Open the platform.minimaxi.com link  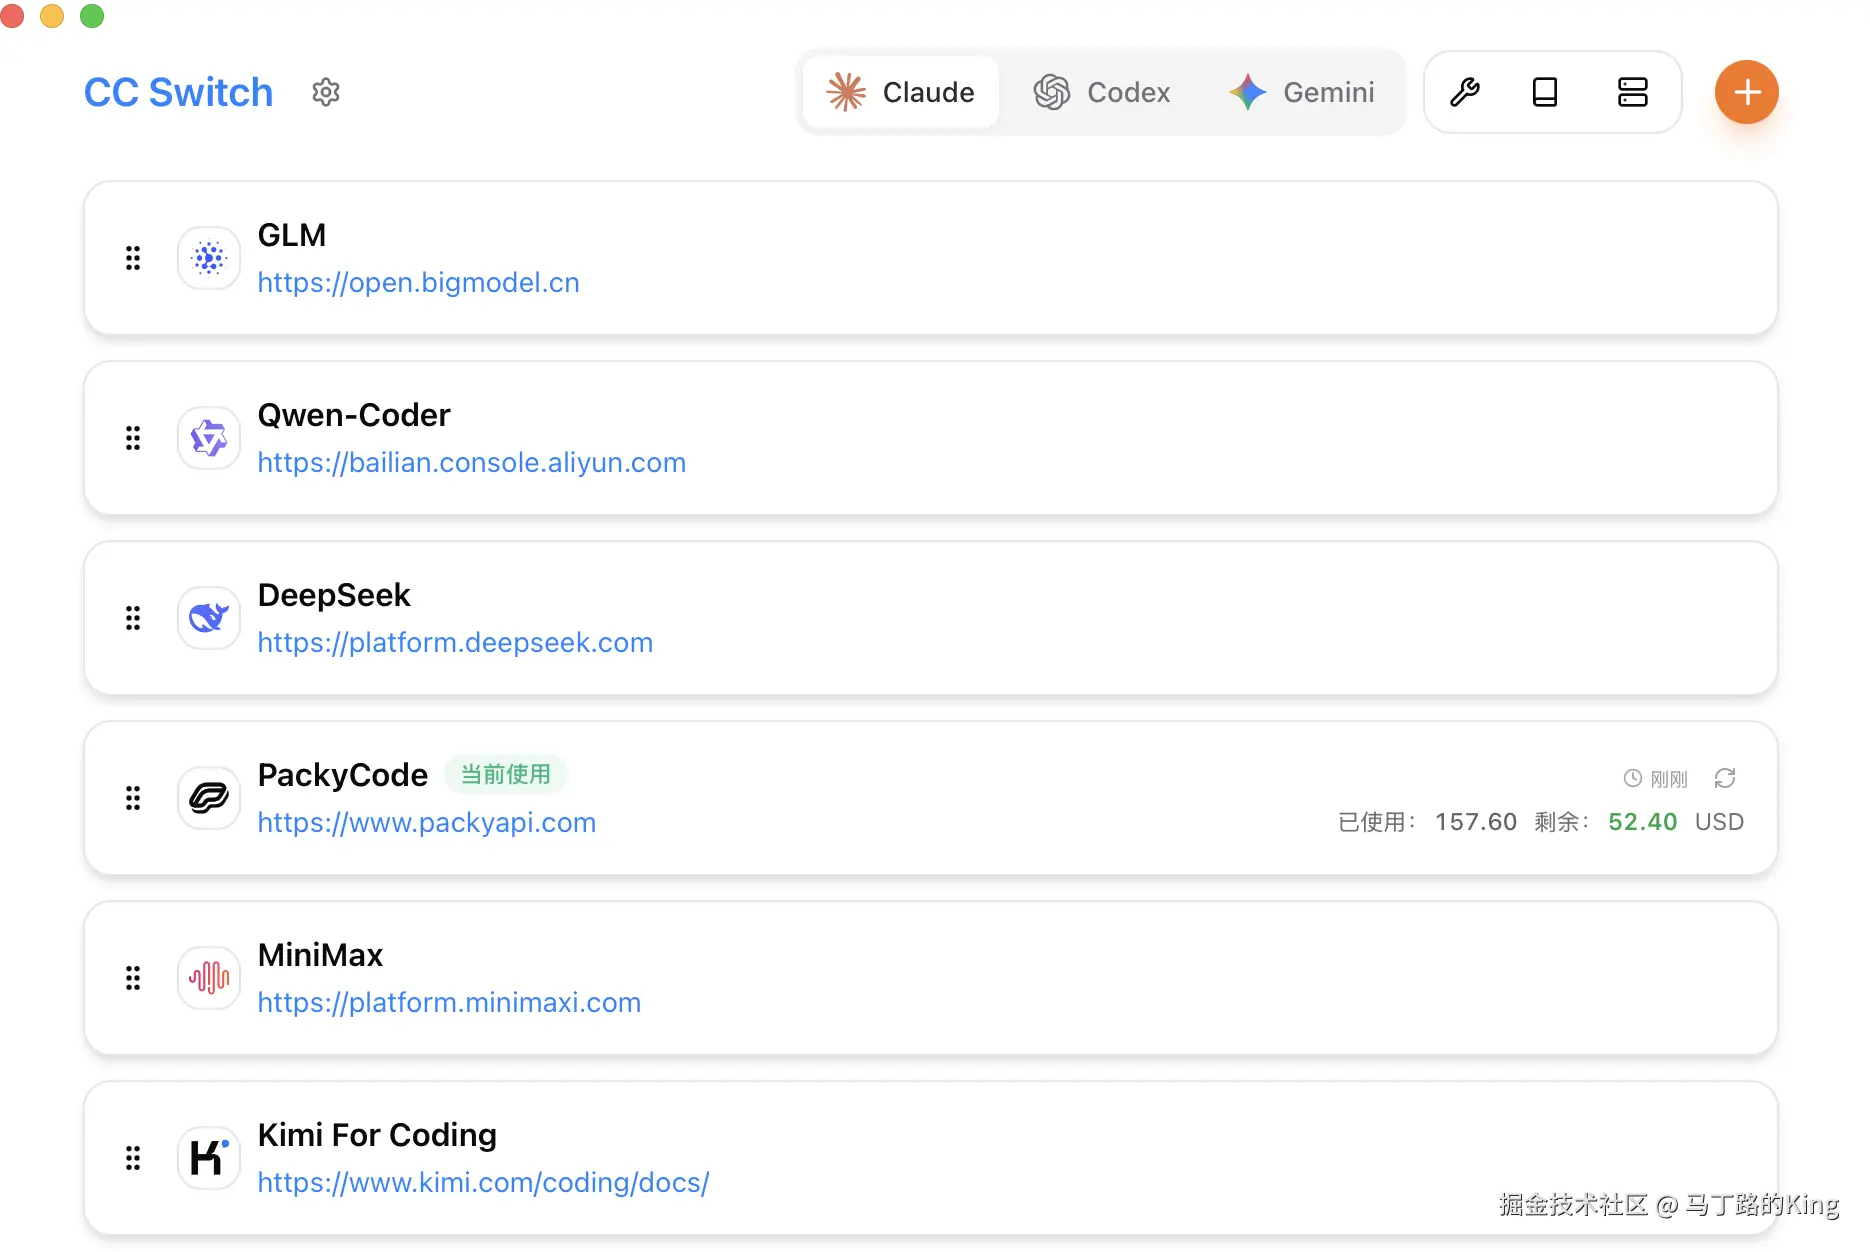click(x=449, y=1003)
